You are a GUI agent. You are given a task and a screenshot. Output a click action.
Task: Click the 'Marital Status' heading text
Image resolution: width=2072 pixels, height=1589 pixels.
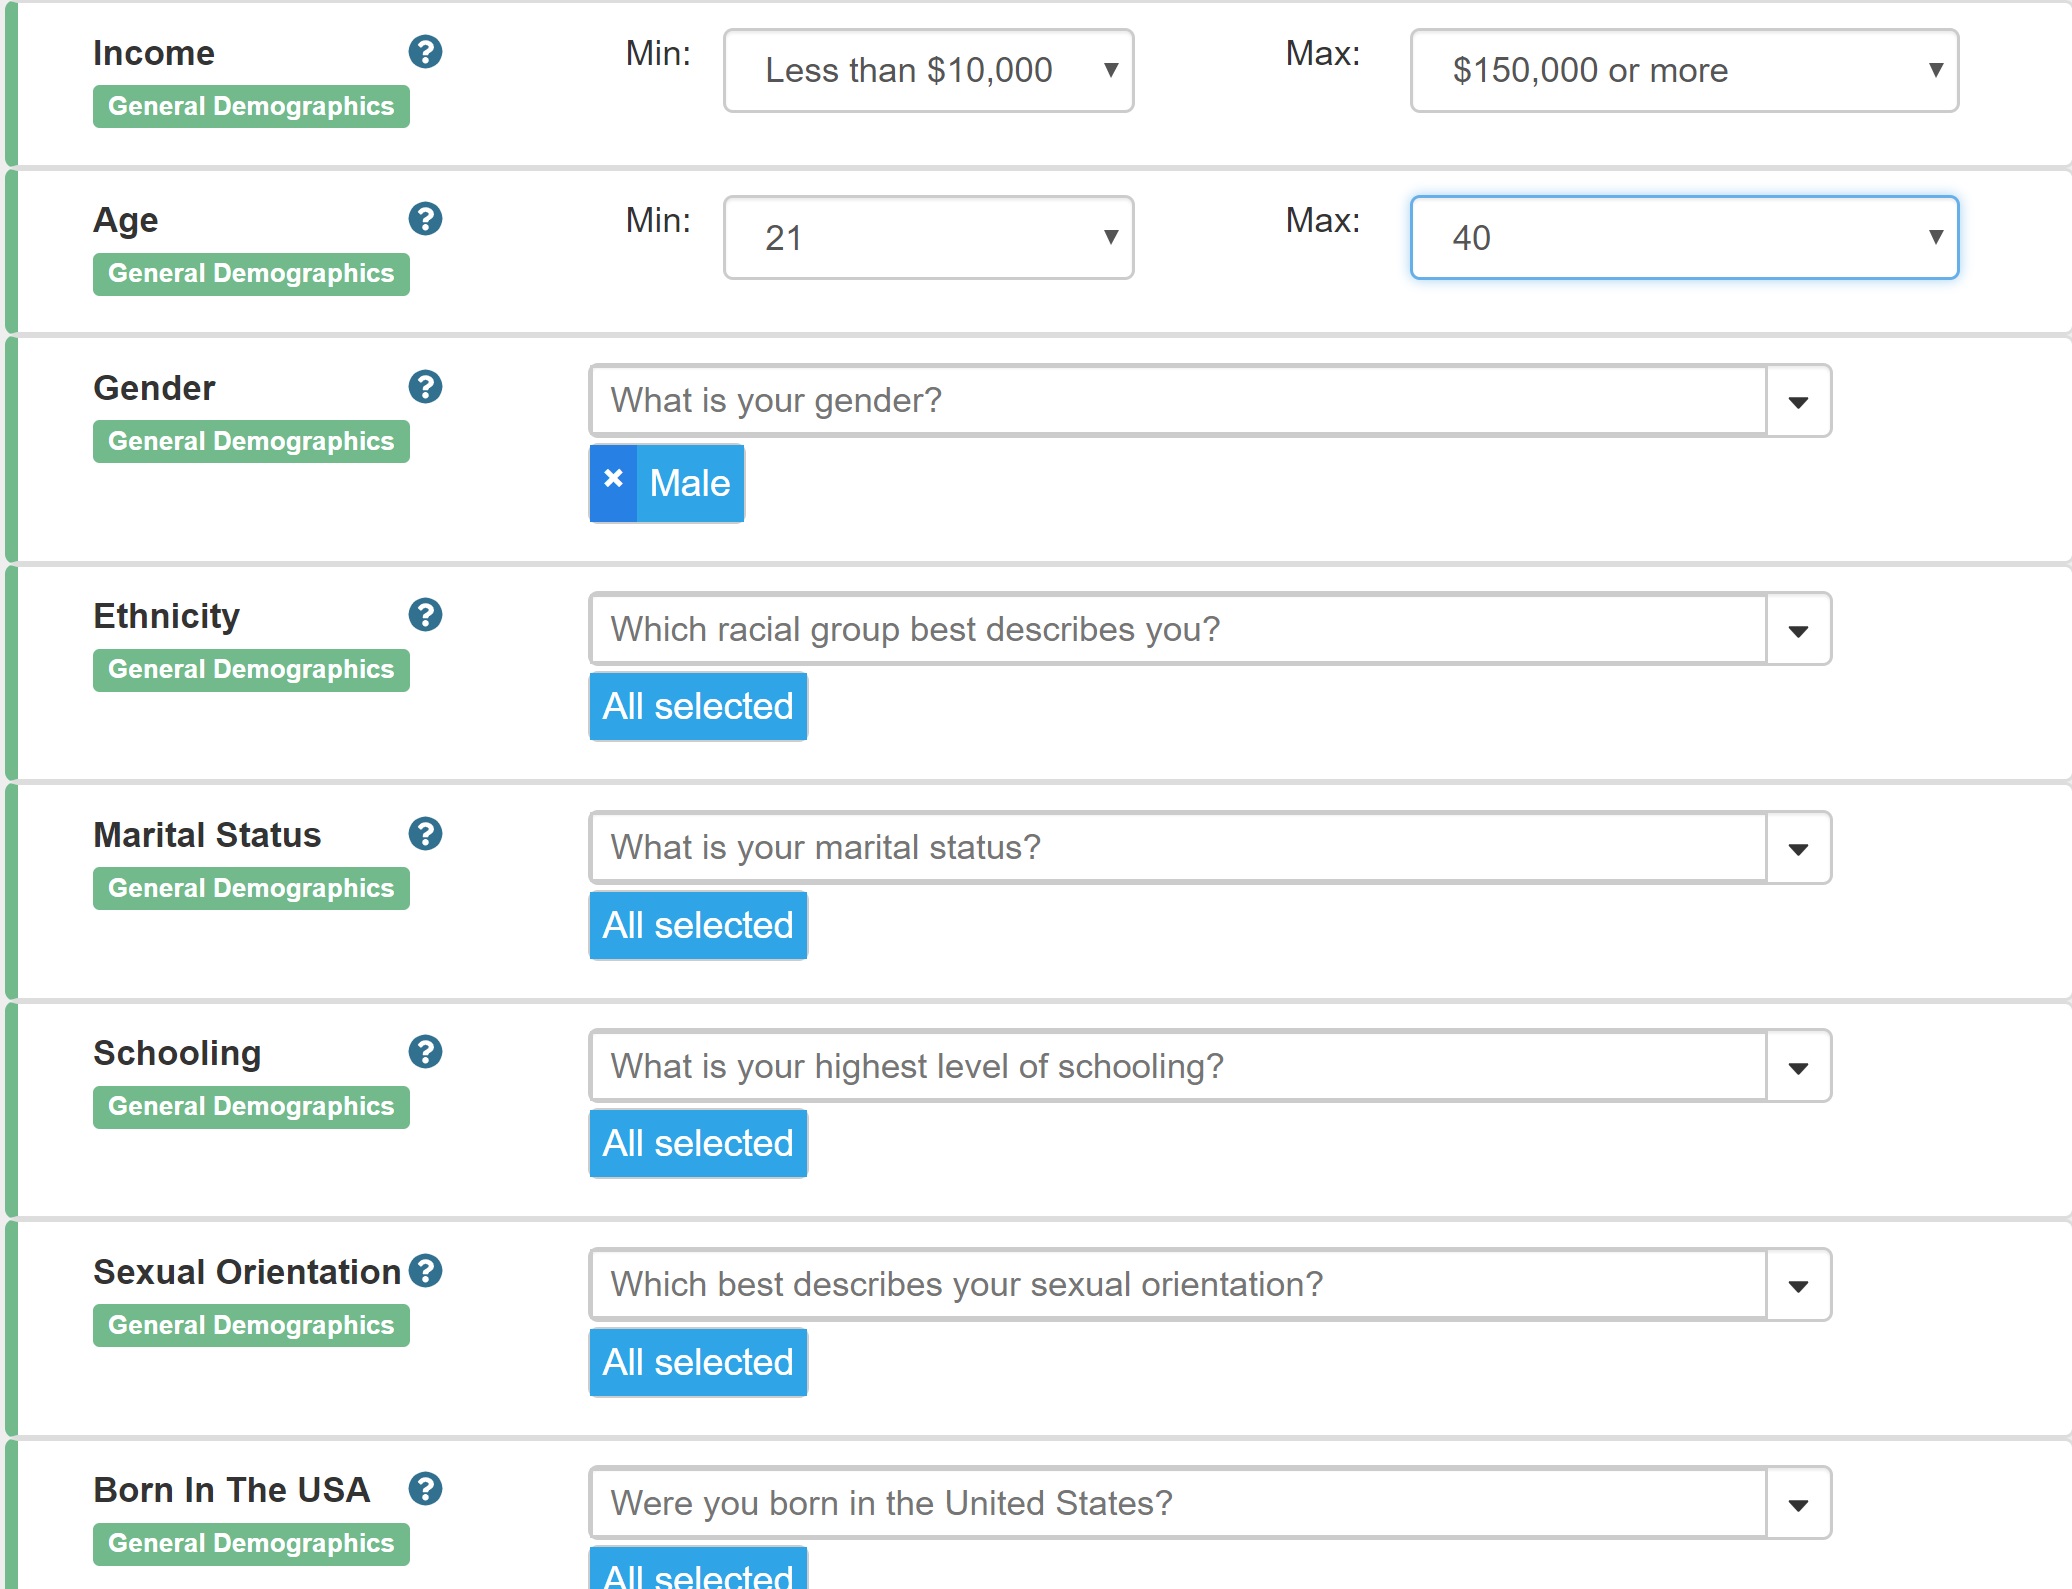tap(207, 835)
